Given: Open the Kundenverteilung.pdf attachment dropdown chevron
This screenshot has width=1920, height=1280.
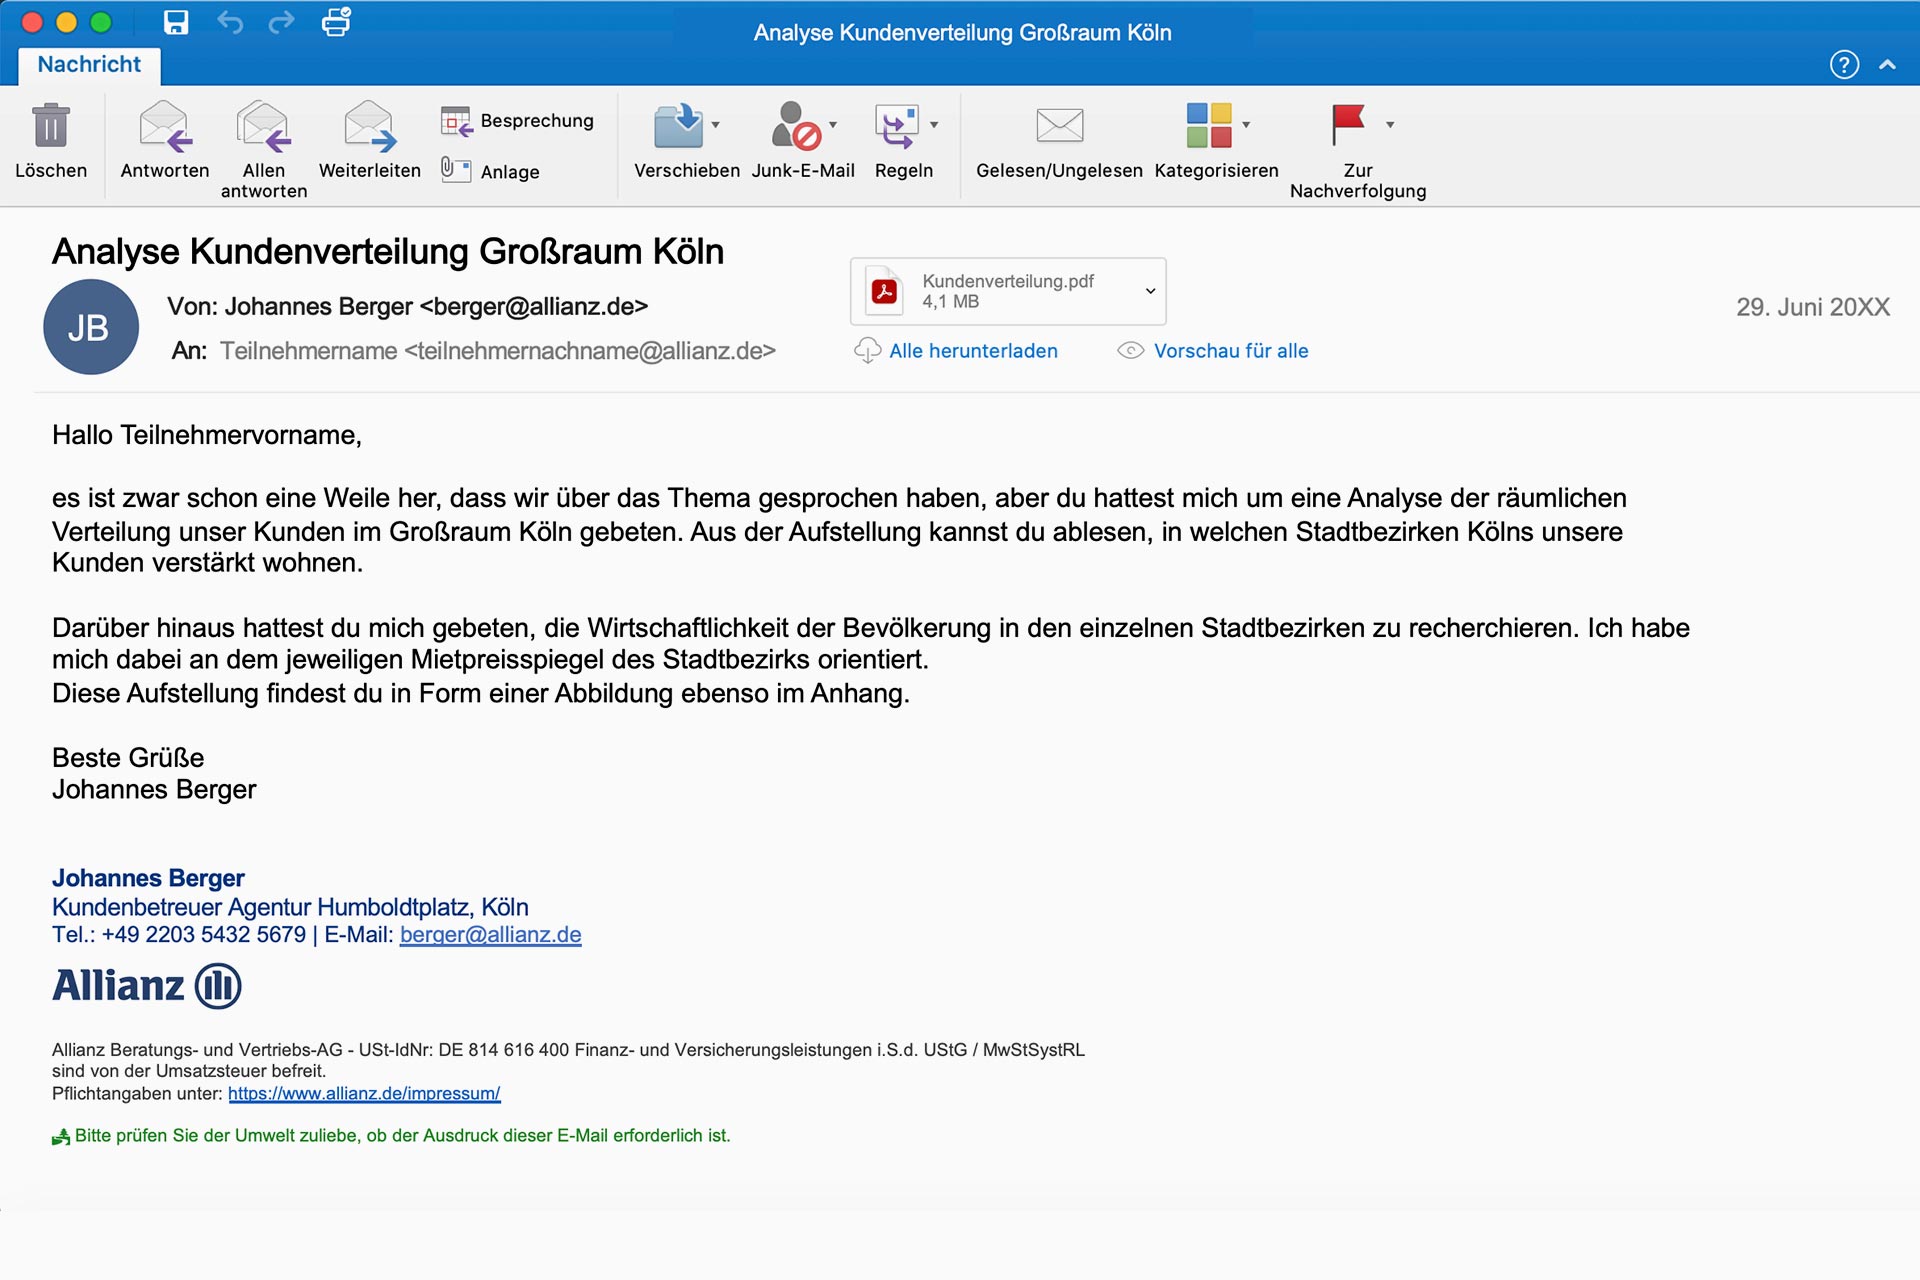Looking at the screenshot, I should (1150, 291).
